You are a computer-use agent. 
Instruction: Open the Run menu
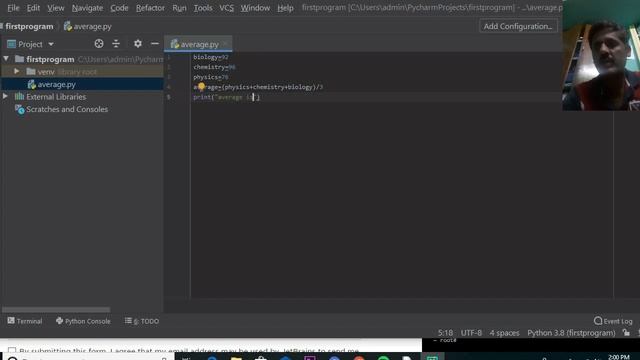pos(179,8)
